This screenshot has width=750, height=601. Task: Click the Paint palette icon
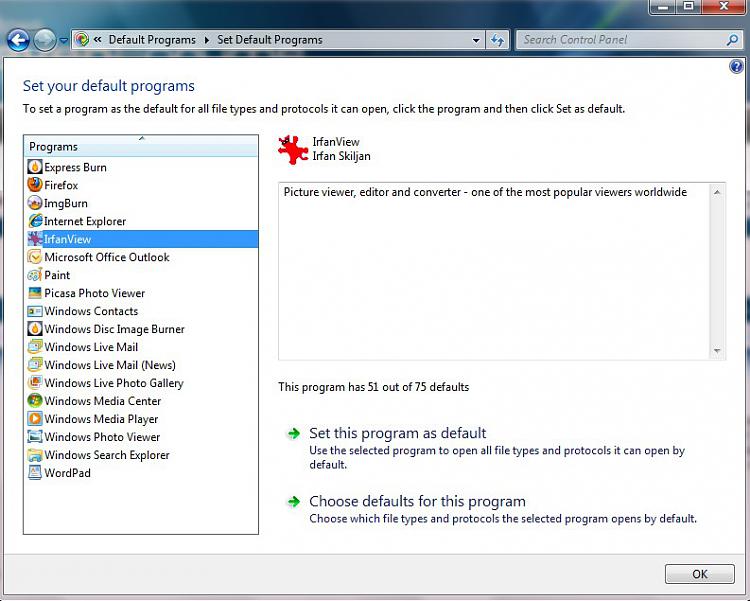(x=34, y=275)
